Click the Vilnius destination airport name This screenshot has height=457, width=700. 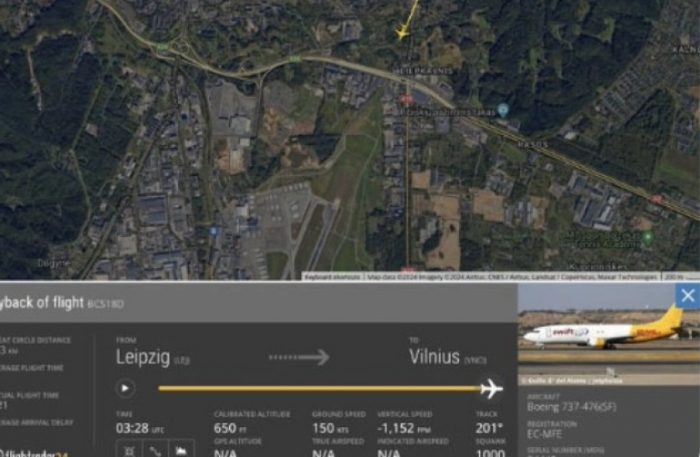pyautogui.click(x=434, y=357)
